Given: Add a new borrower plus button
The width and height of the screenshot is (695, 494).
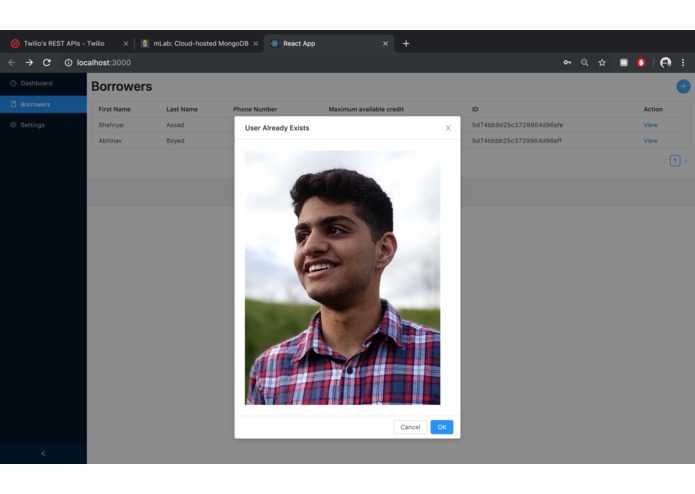Looking at the screenshot, I should [x=683, y=86].
